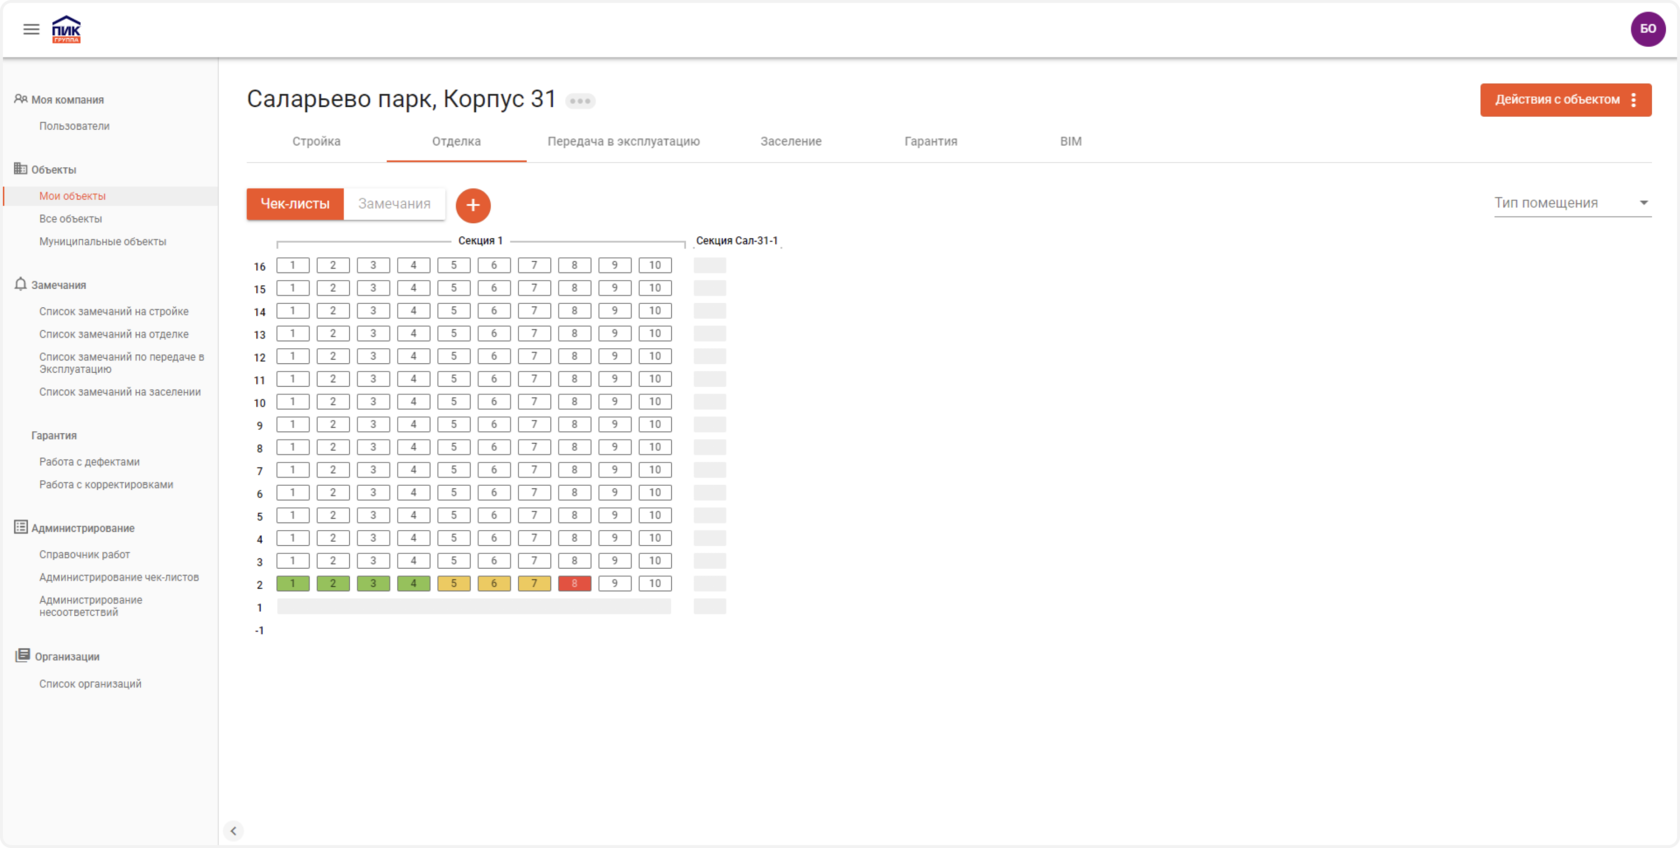Image resolution: width=1680 pixels, height=848 pixels.
Task: Switch to the Стройка tab
Action: coord(316,142)
